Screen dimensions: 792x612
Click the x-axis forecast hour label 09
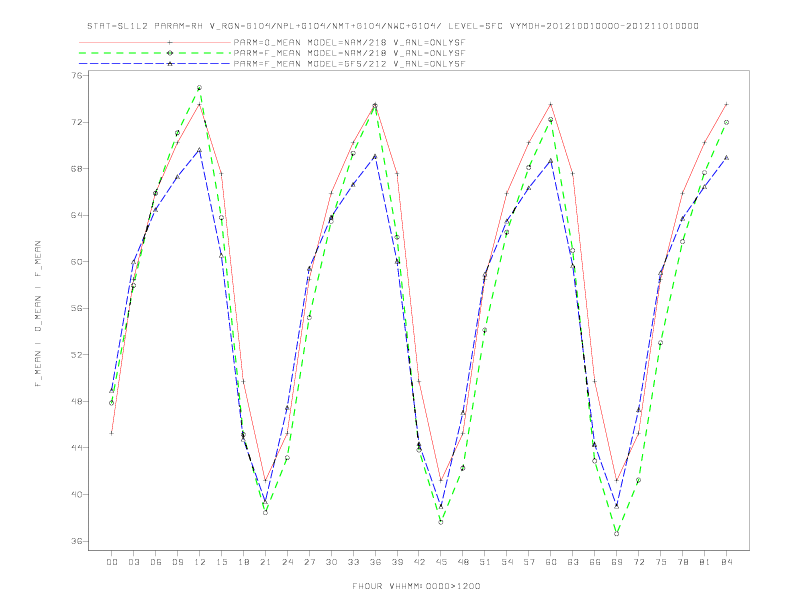coord(177,562)
